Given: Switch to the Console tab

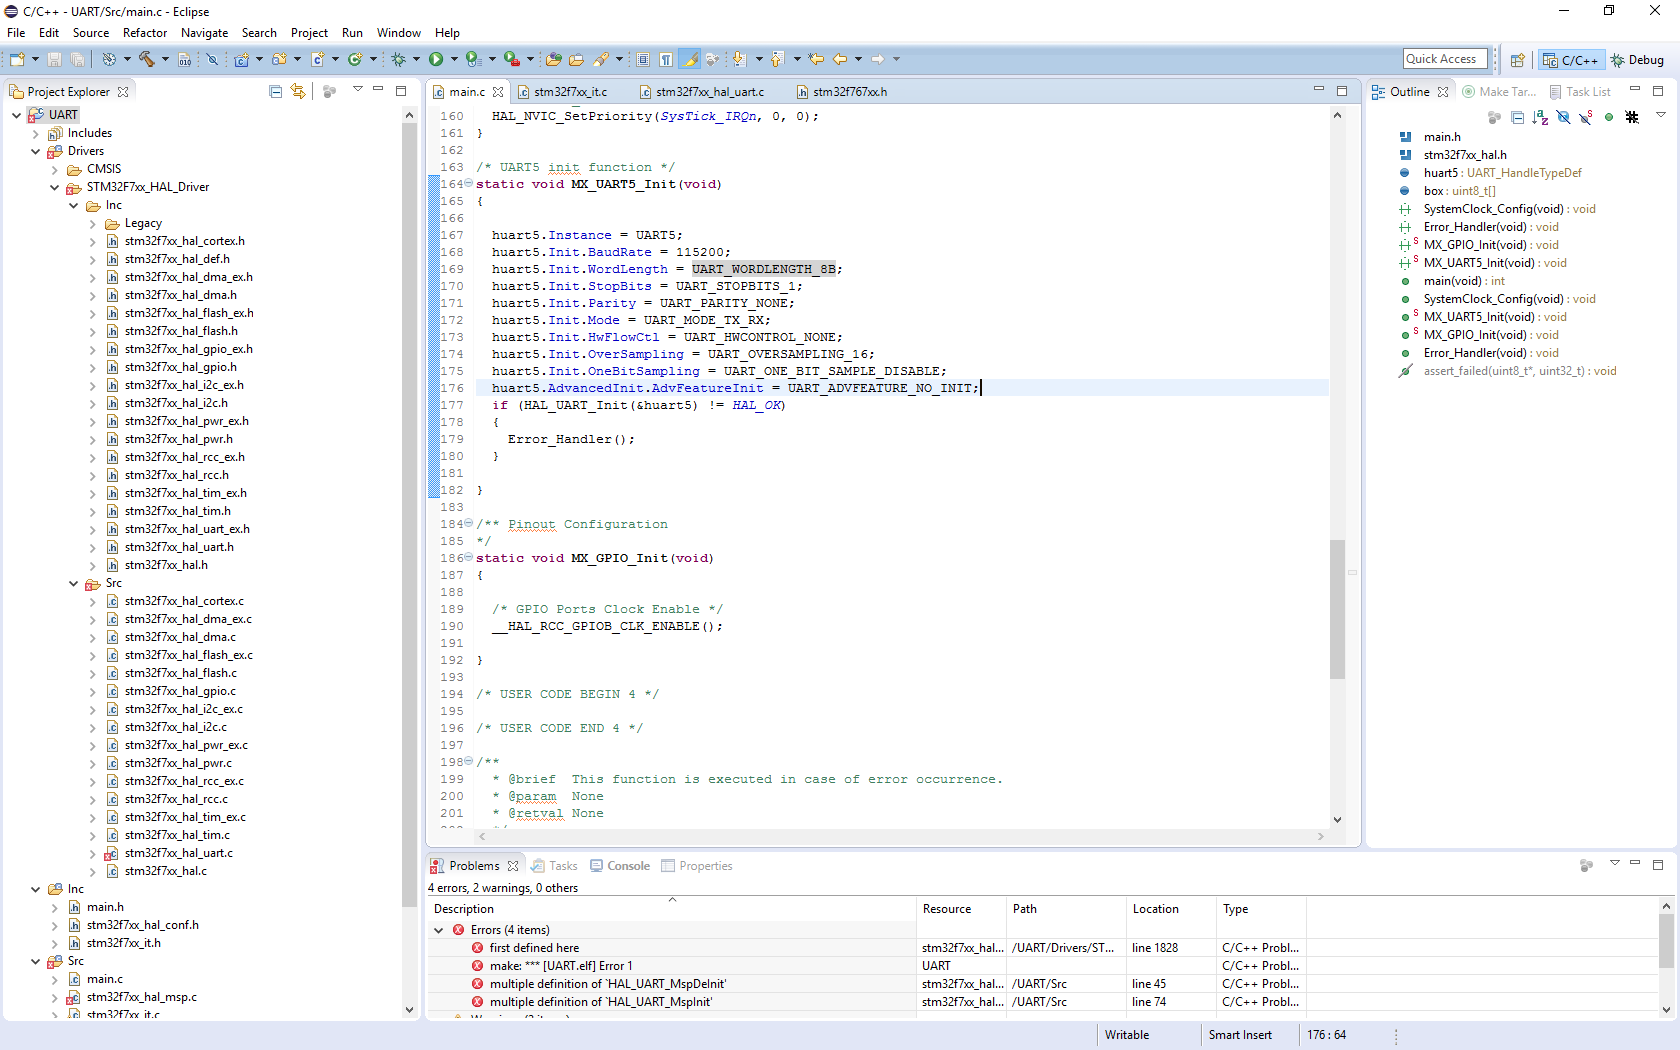Looking at the screenshot, I should click(x=620, y=866).
